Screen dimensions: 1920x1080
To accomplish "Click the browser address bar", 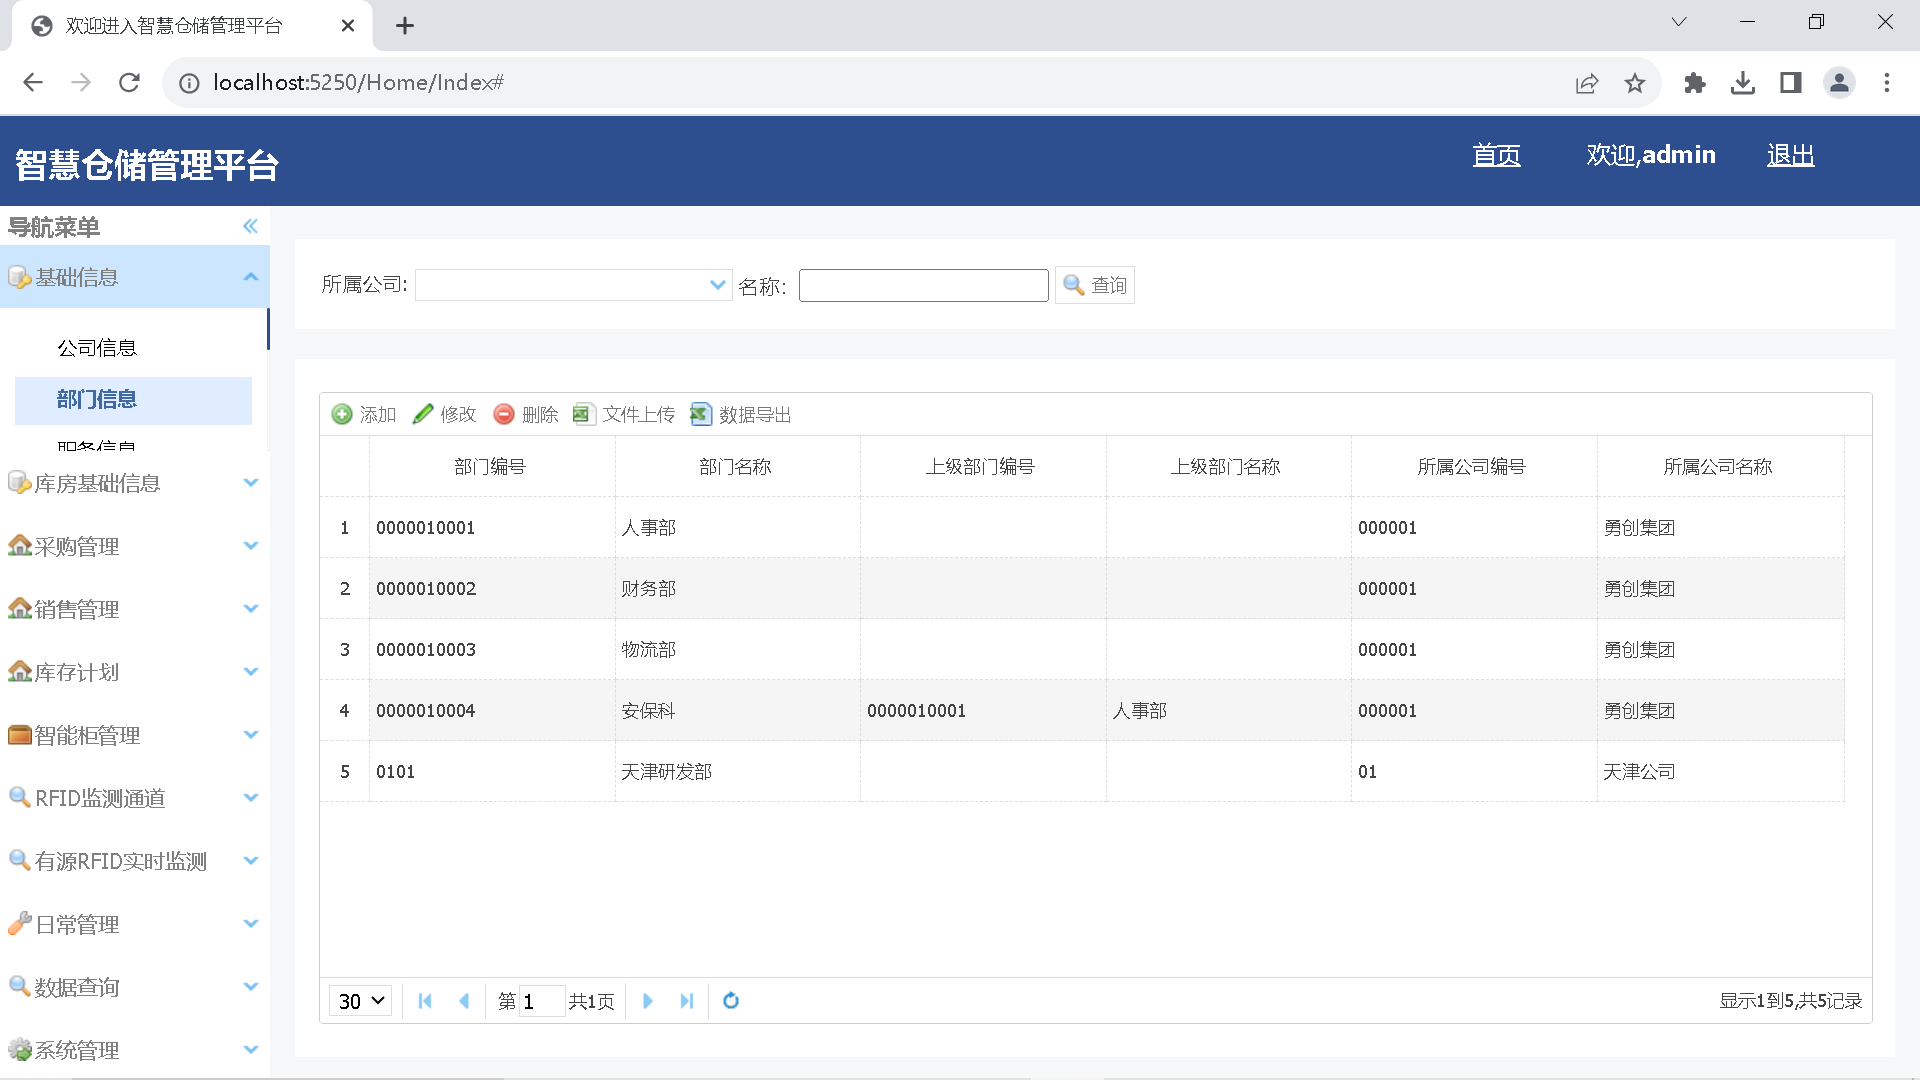I will click(880, 83).
